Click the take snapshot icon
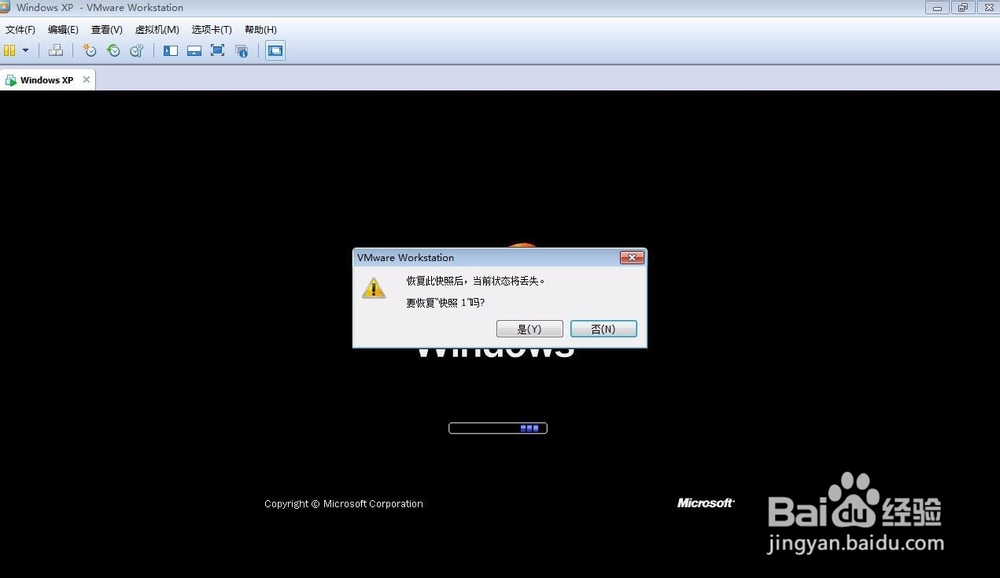Image resolution: width=1000 pixels, height=578 pixels. tap(90, 50)
